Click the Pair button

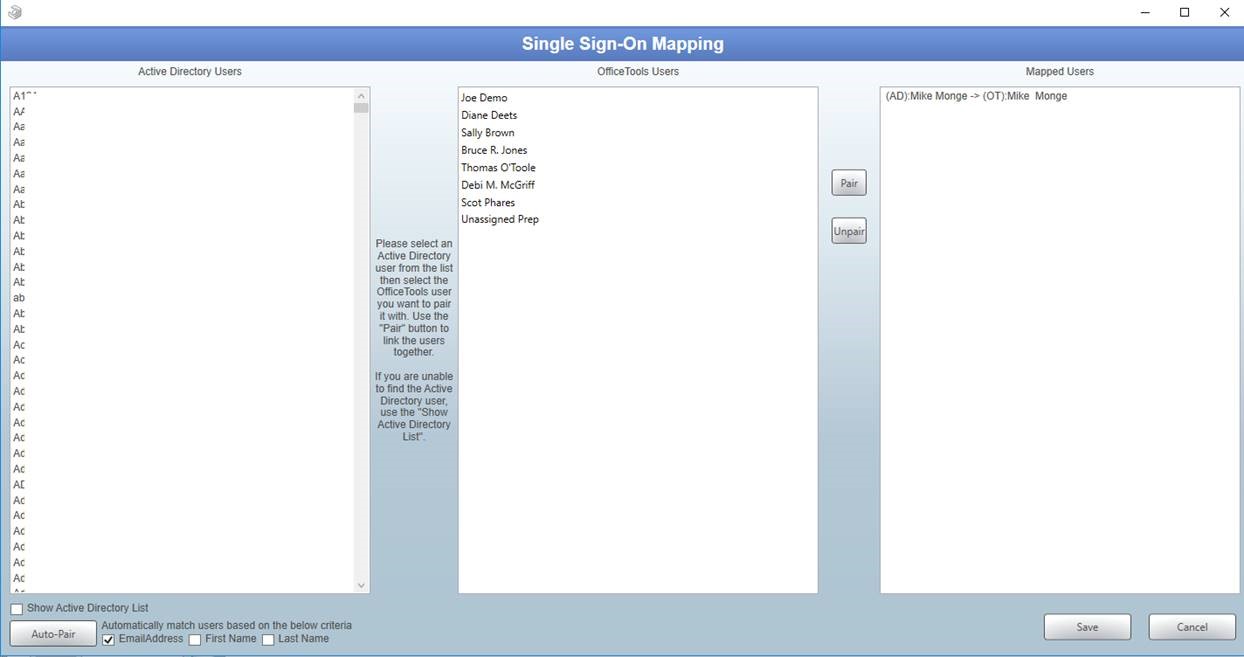click(849, 183)
